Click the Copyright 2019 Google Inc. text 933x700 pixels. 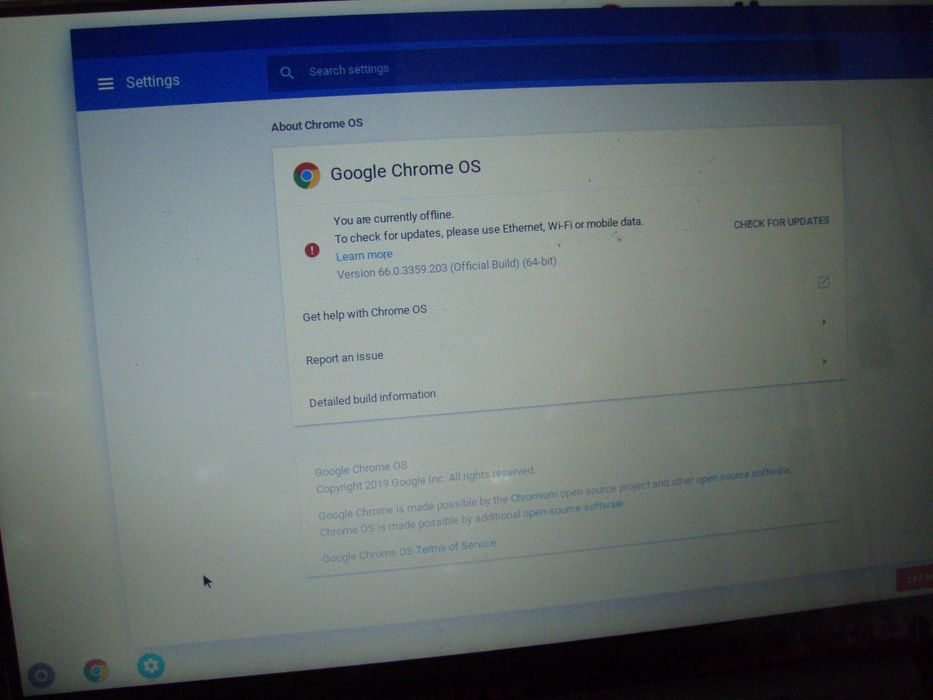pos(425,480)
